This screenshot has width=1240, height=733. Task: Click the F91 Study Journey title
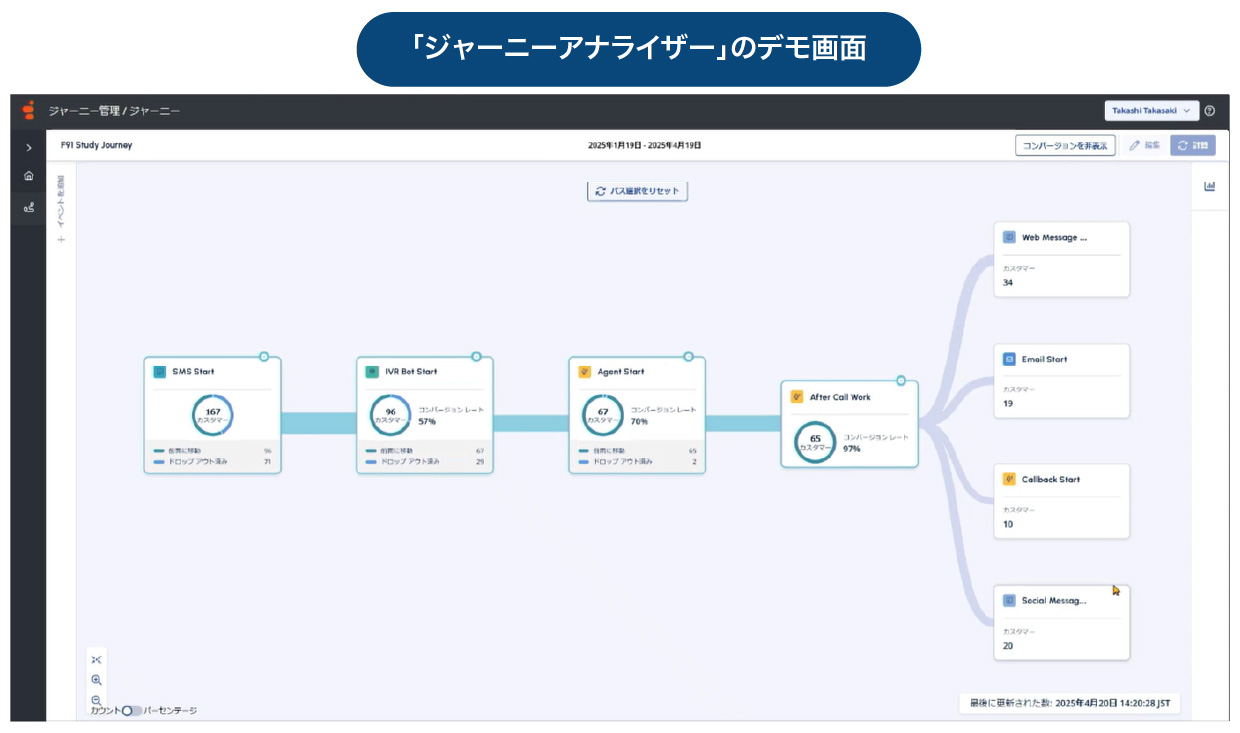[x=96, y=146]
